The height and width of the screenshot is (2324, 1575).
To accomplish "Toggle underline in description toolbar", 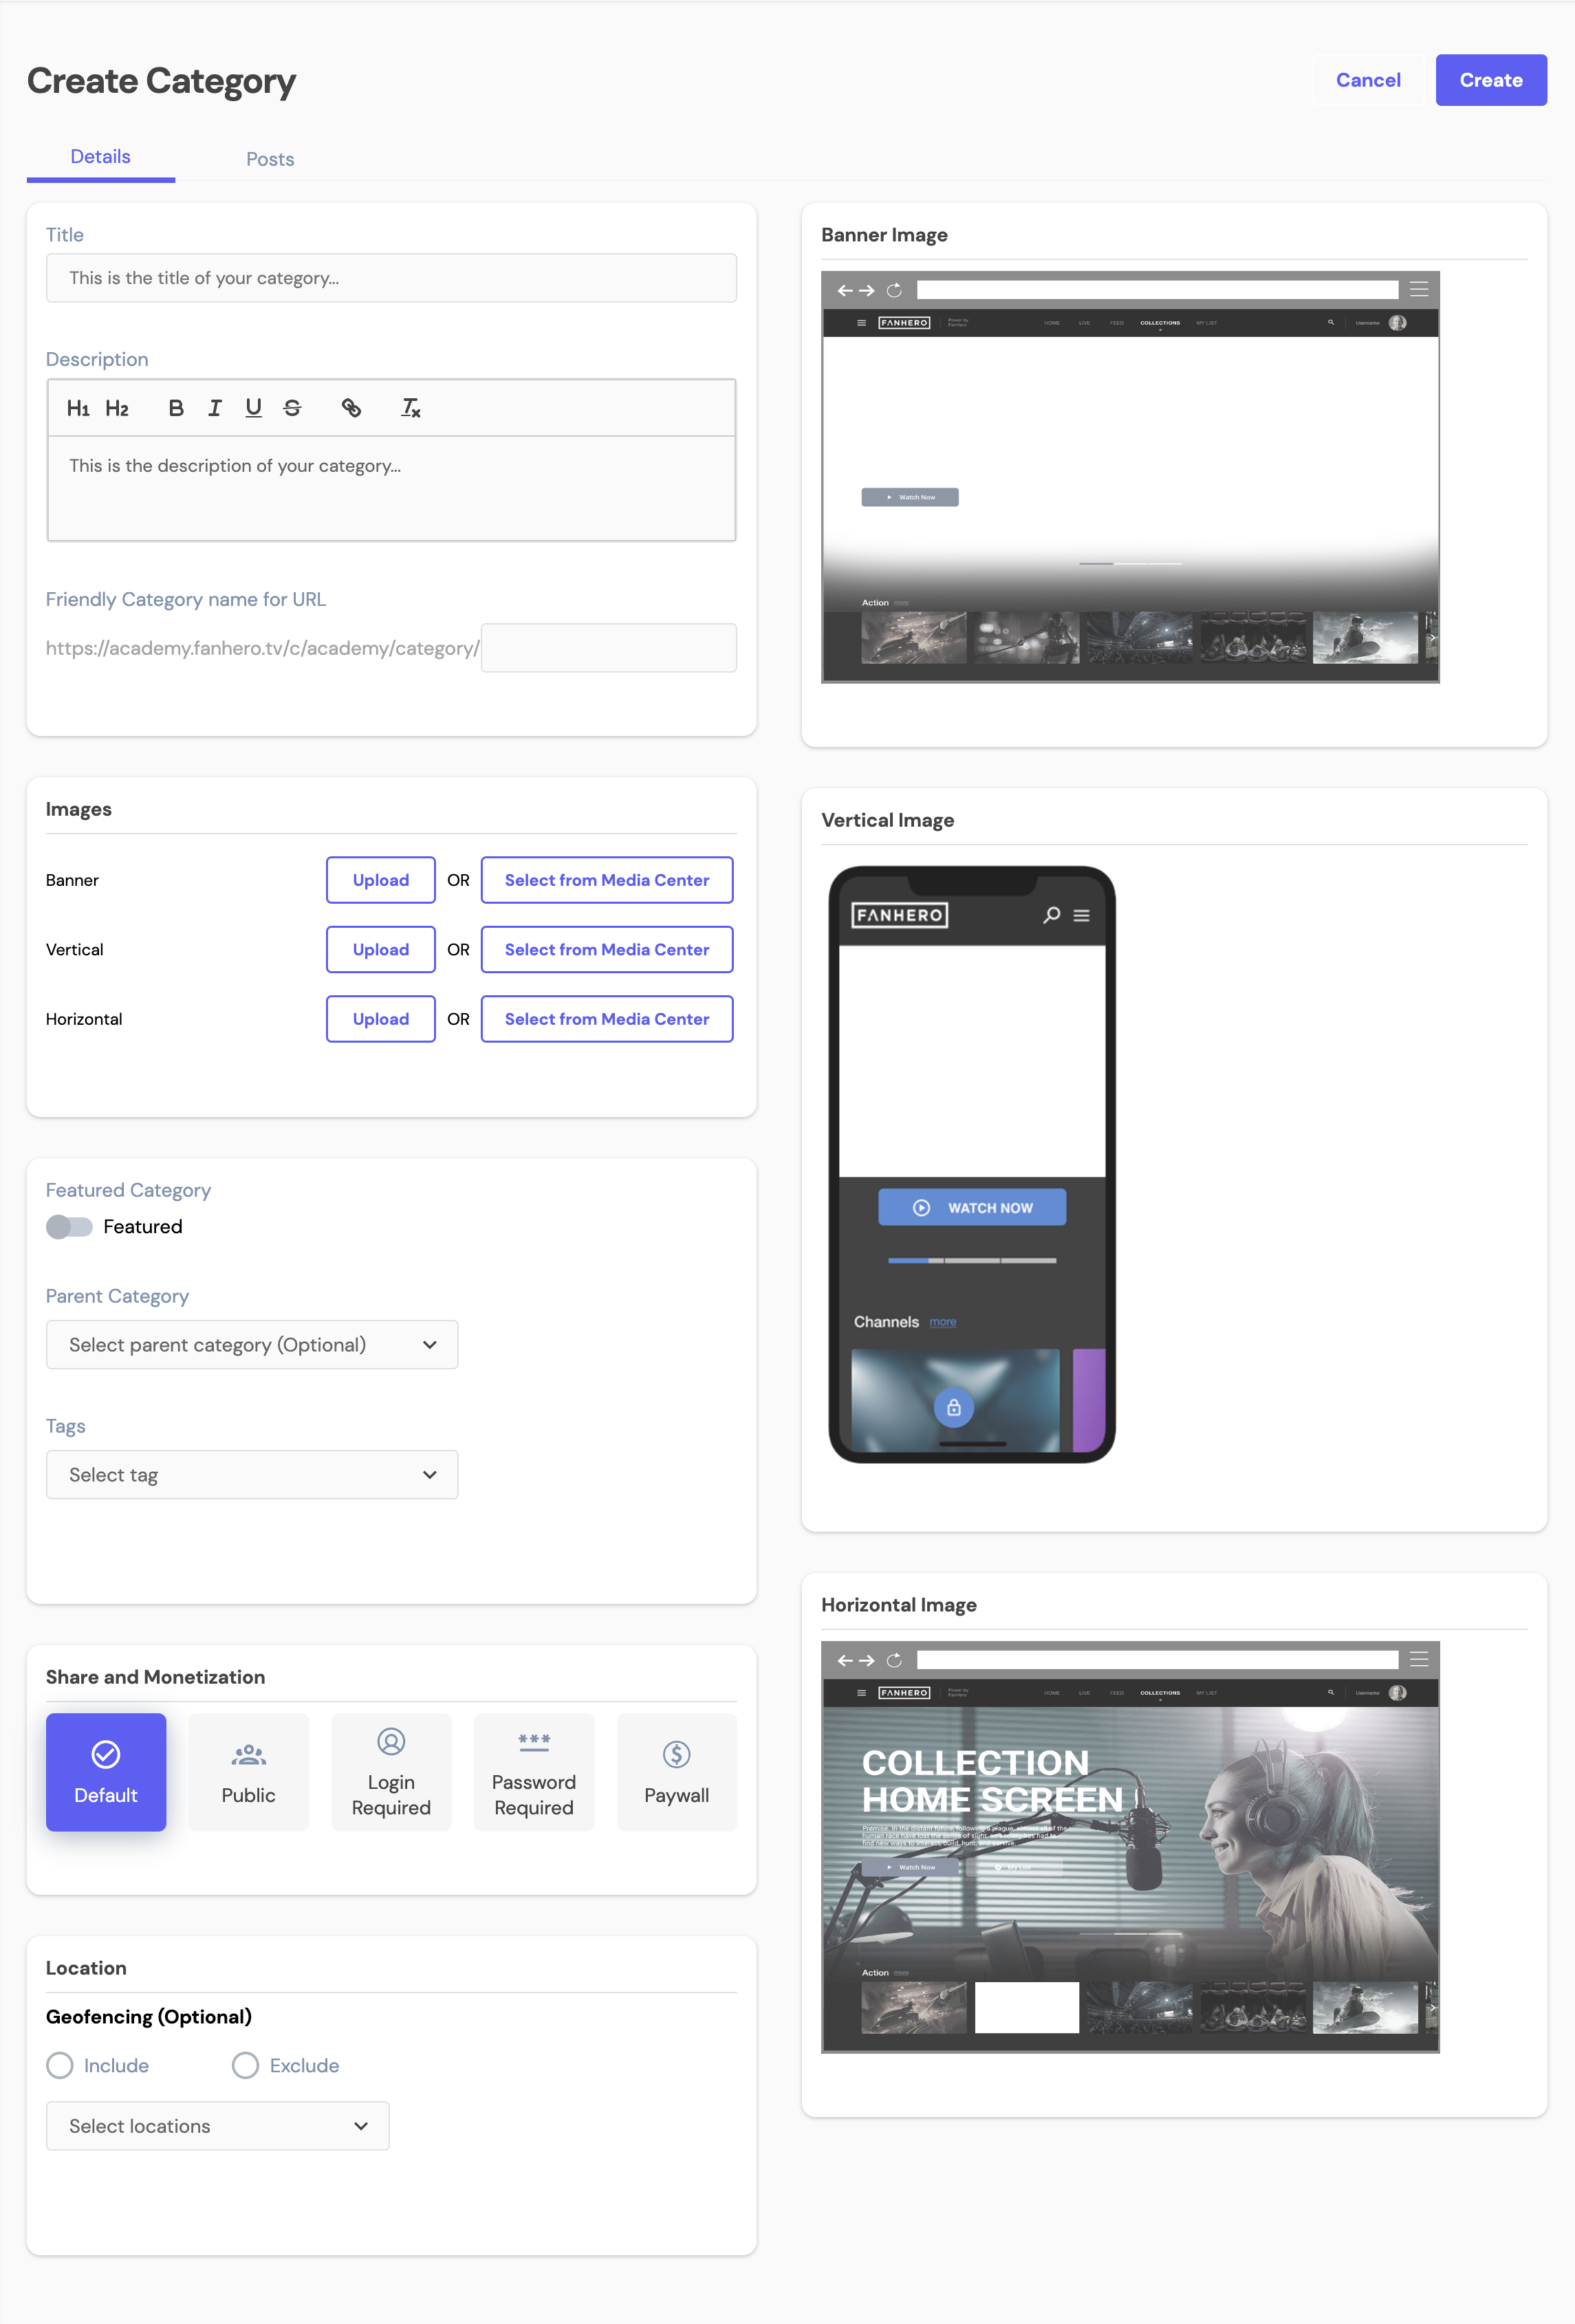I will (x=253, y=408).
